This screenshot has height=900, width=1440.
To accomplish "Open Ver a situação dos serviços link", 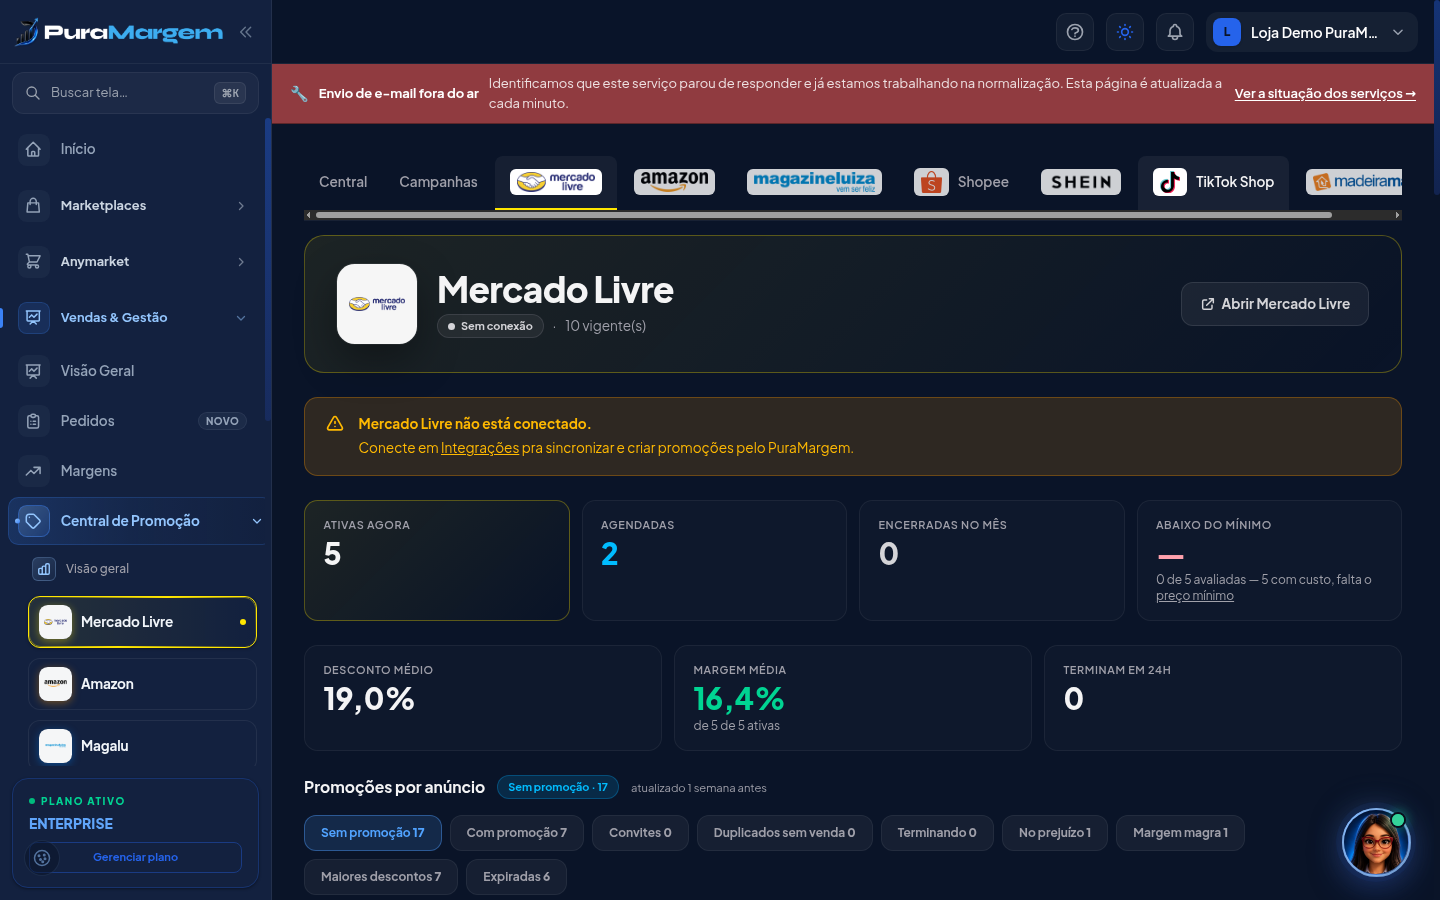I will pos(1325,94).
